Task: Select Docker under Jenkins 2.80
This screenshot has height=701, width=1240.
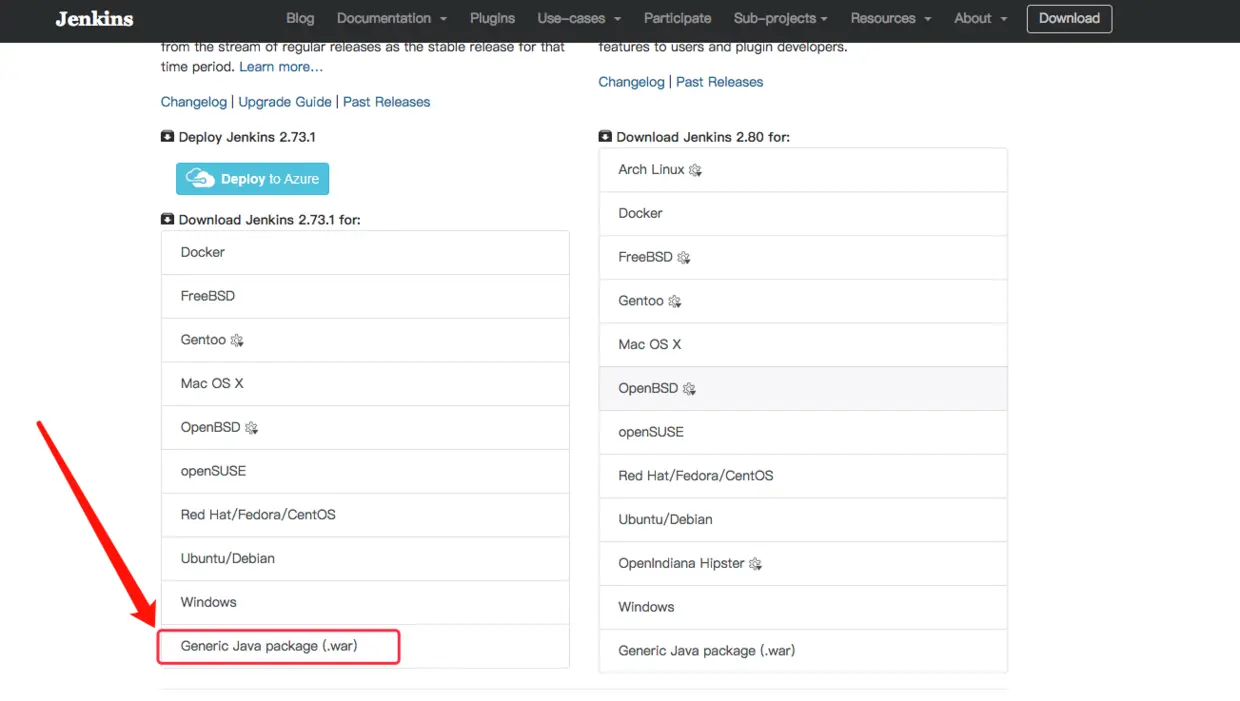Action: point(803,214)
